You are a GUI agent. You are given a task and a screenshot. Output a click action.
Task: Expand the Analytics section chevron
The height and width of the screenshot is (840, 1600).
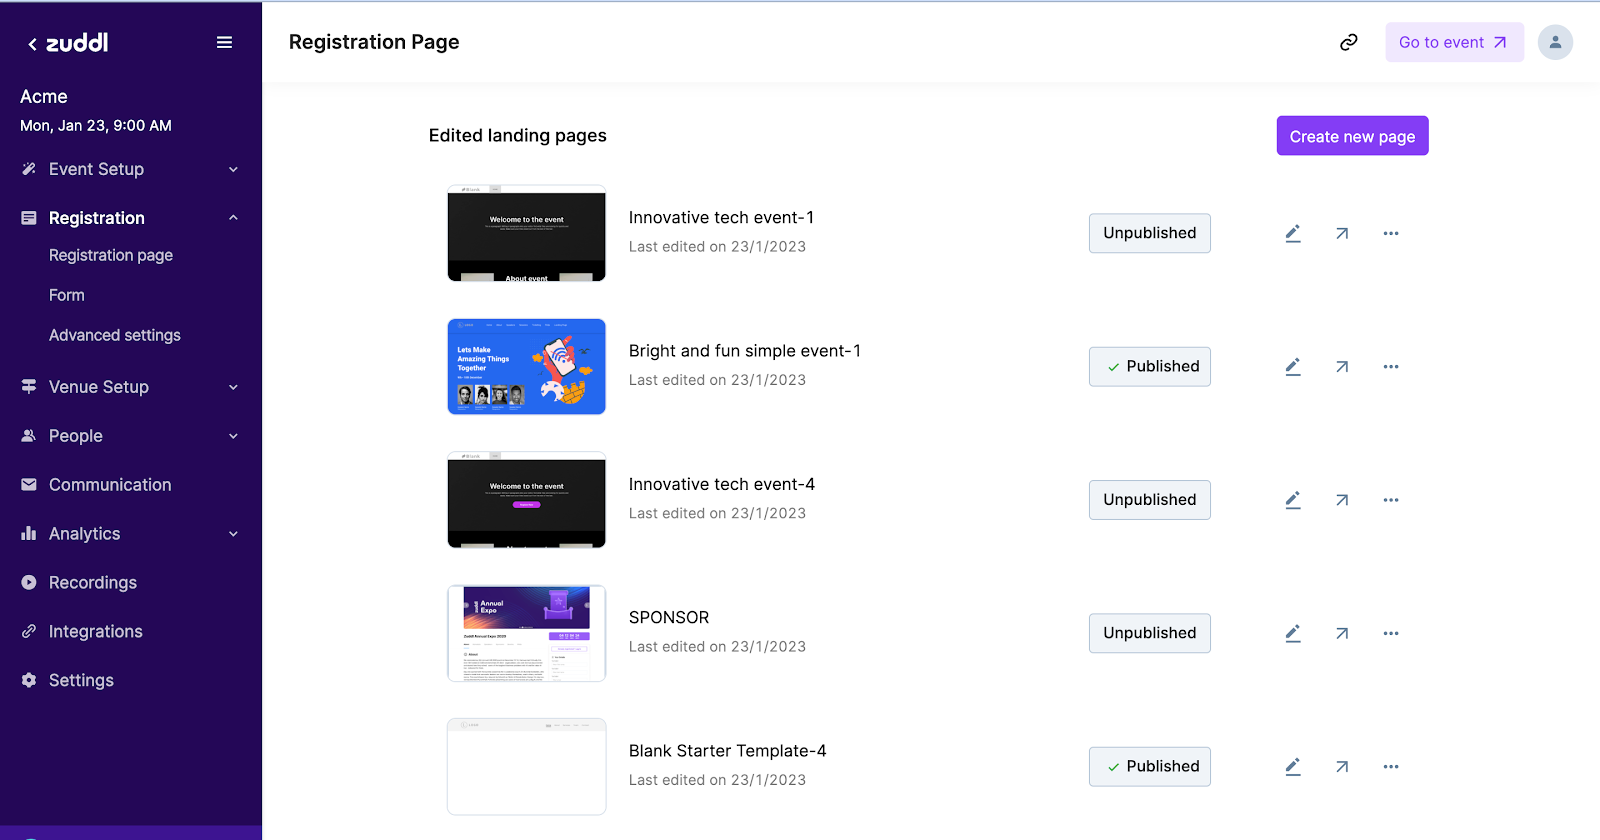click(x=233, y=534)
